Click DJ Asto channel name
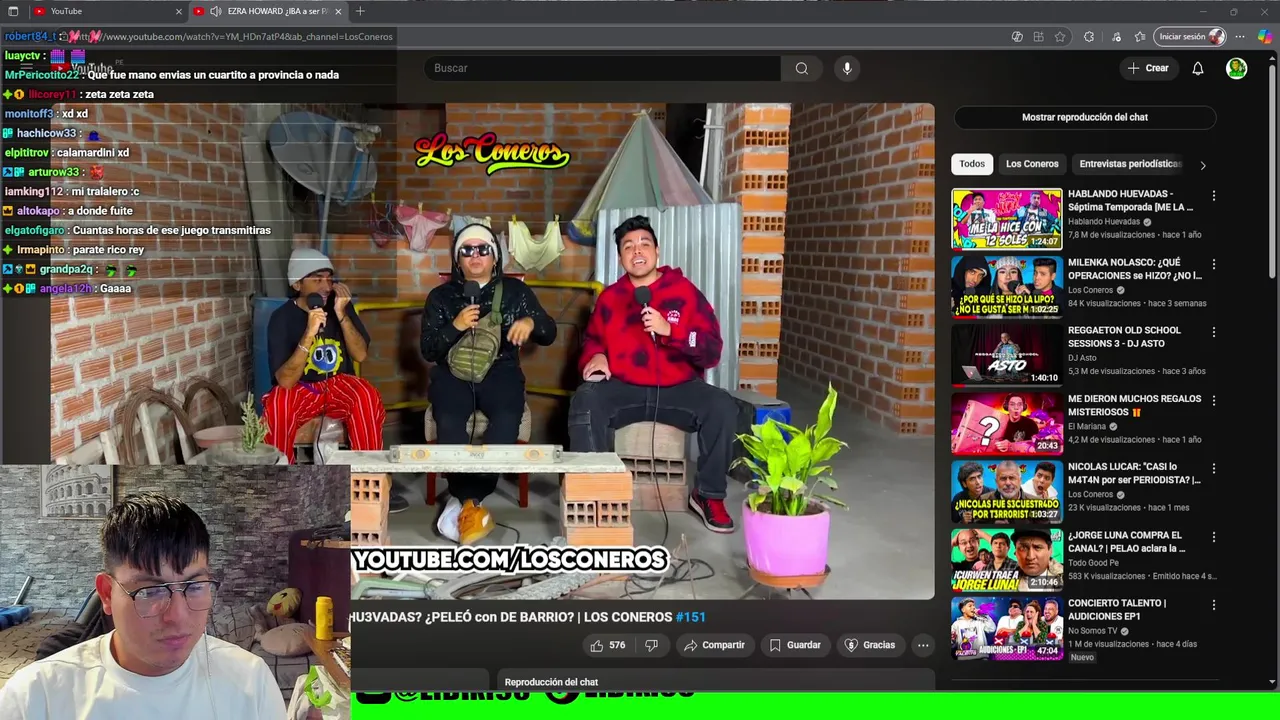Viewport: 1280px width, 720px height. click(x=1082, y=358)
